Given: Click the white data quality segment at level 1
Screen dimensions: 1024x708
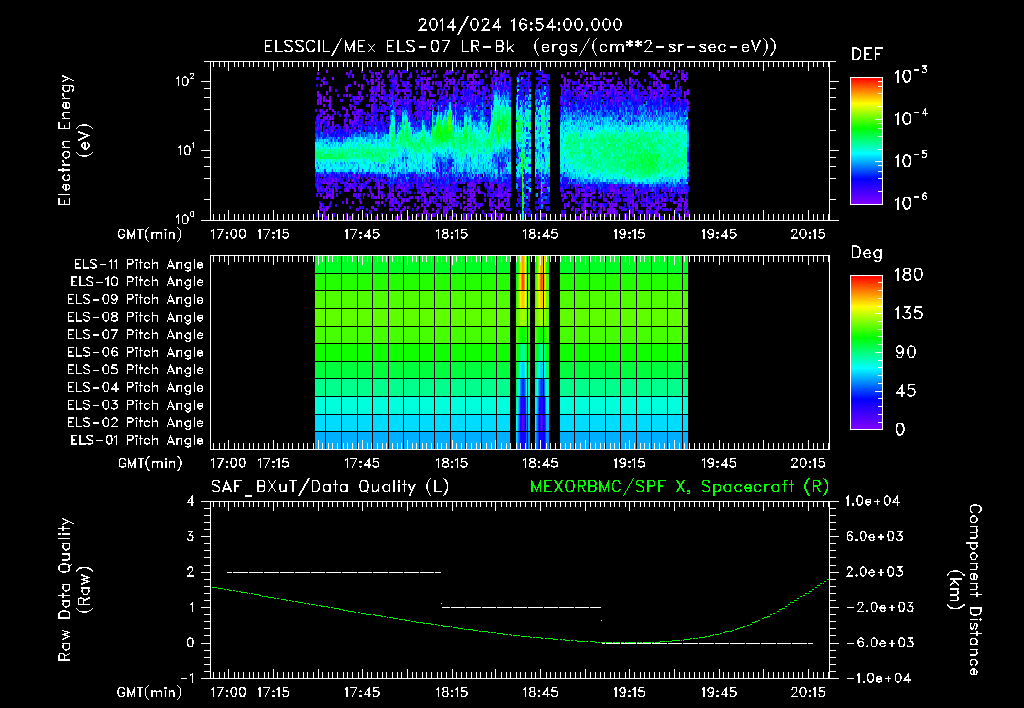Looking at the screenshot, I should (521, 607).
